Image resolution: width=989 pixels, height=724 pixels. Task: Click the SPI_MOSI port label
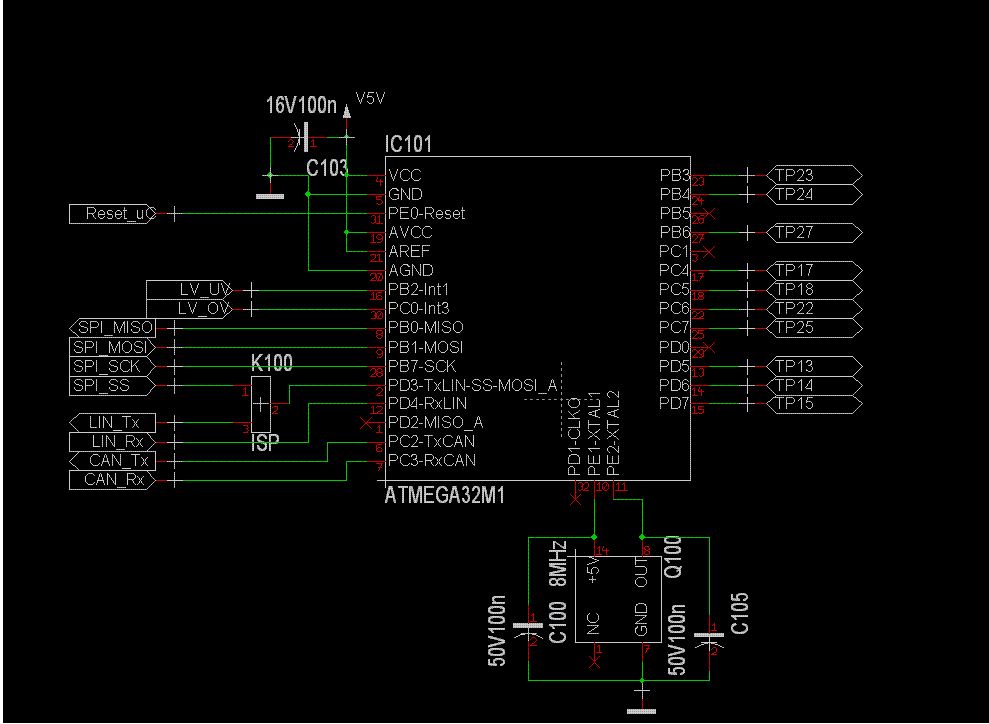click(112, 347)
